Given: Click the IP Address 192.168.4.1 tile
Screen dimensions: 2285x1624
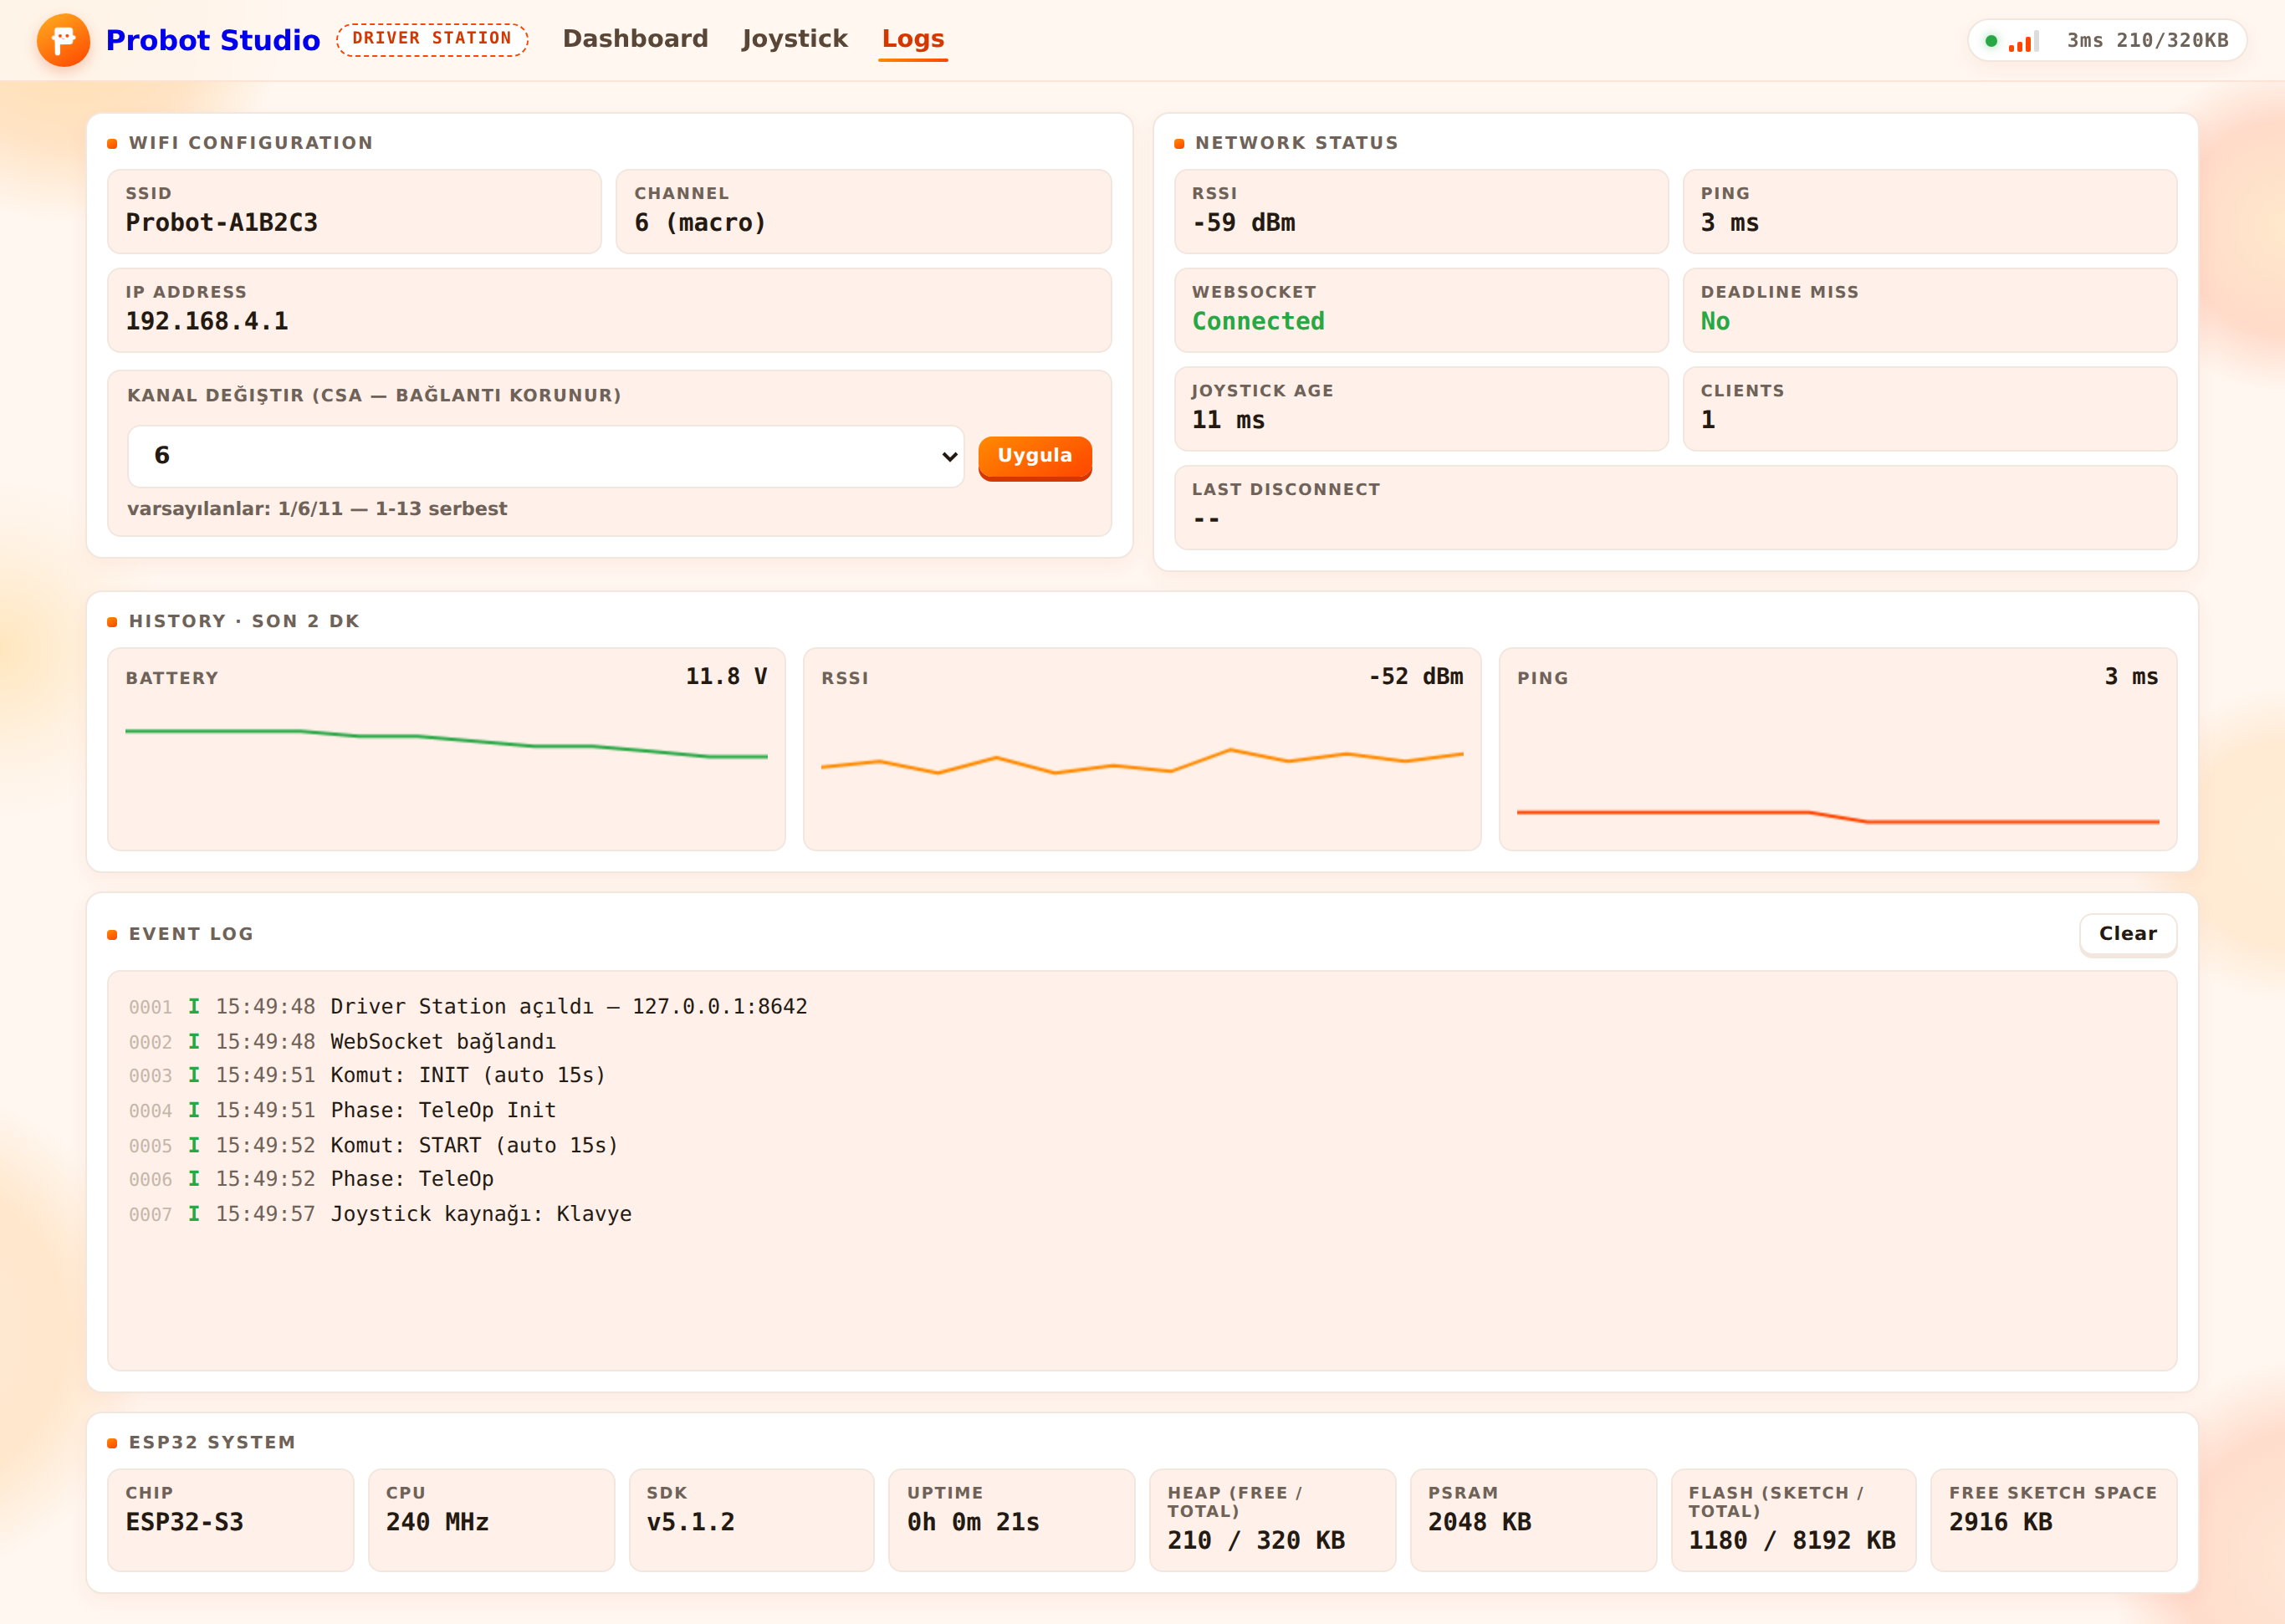Looking at the screenshot, I should 609,310.
